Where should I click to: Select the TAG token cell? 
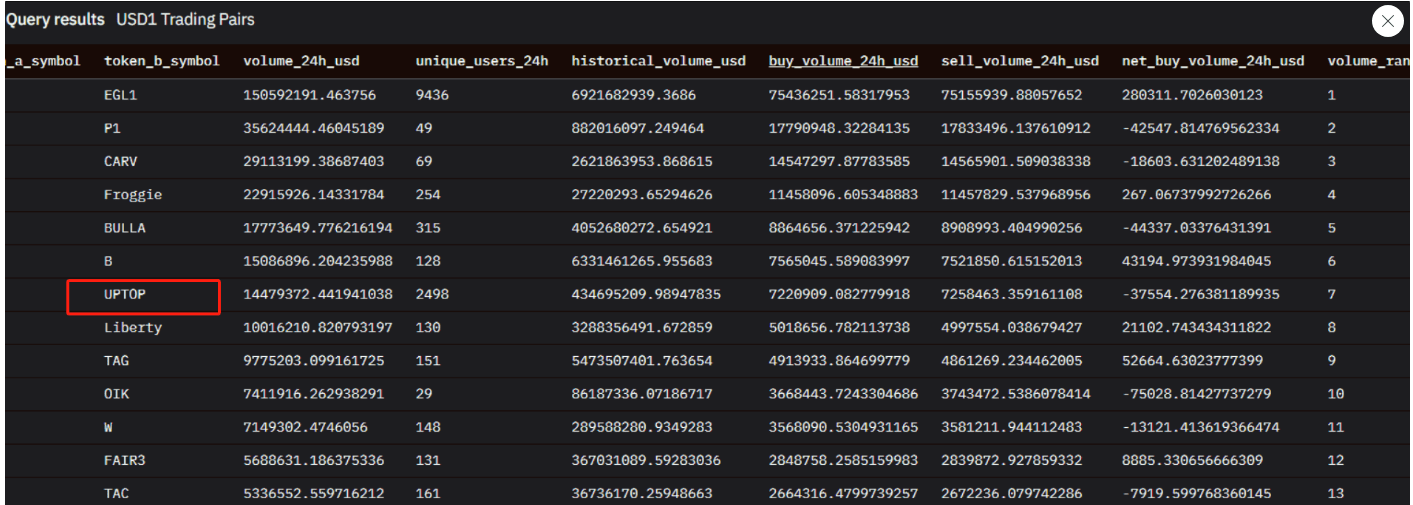point(116,361)
